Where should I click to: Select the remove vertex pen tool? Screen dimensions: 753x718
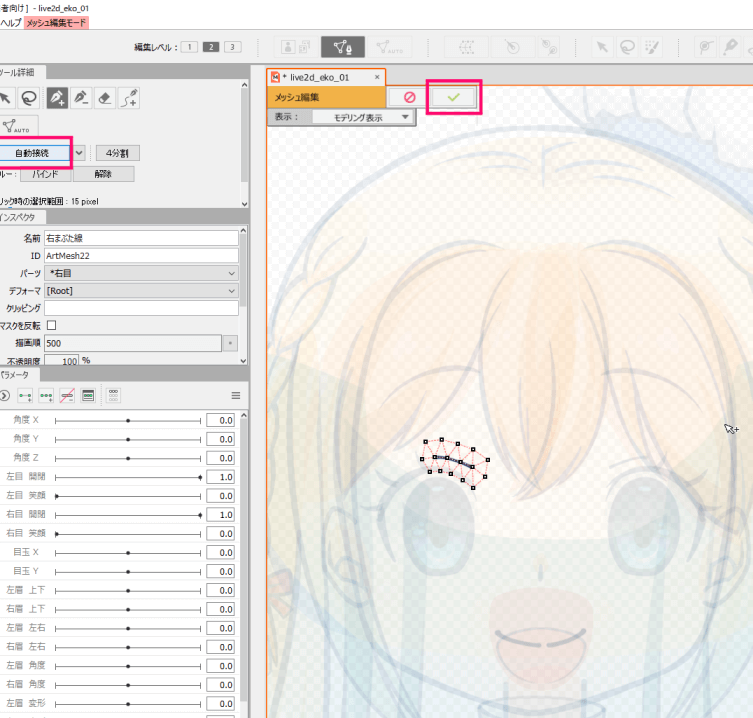(81, 98)
